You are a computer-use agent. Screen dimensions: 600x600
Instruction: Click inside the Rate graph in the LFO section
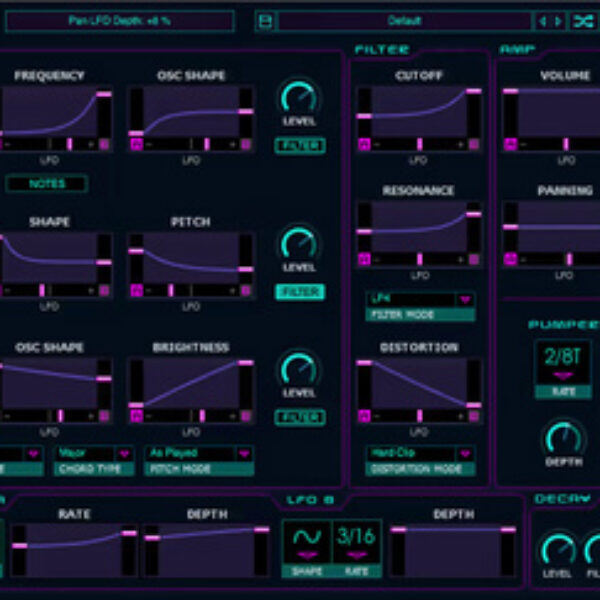(74, 550)
